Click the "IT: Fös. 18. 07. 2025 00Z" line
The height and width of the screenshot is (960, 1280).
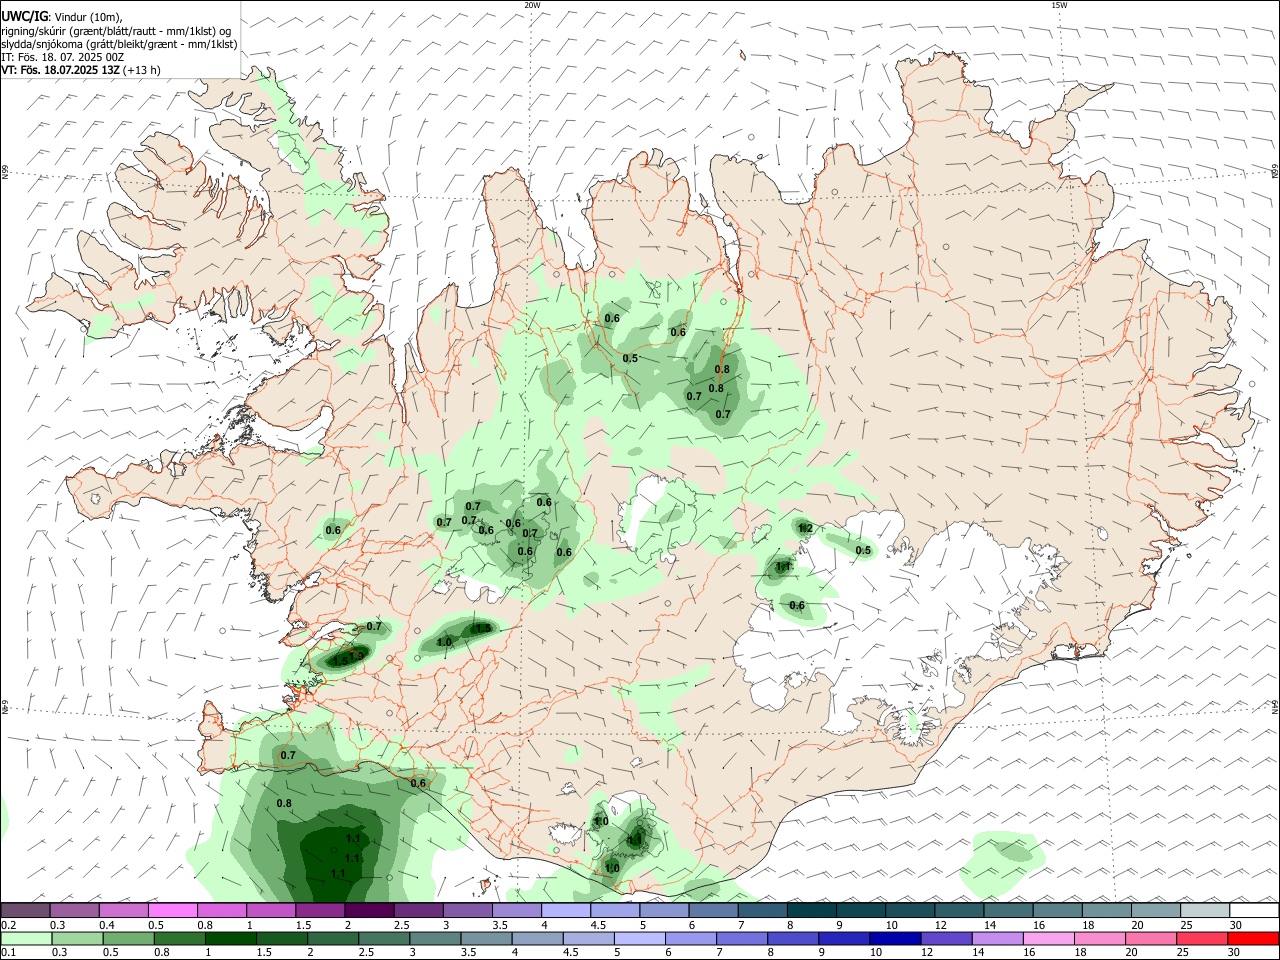pyautogui.click(x=63, y=57)
